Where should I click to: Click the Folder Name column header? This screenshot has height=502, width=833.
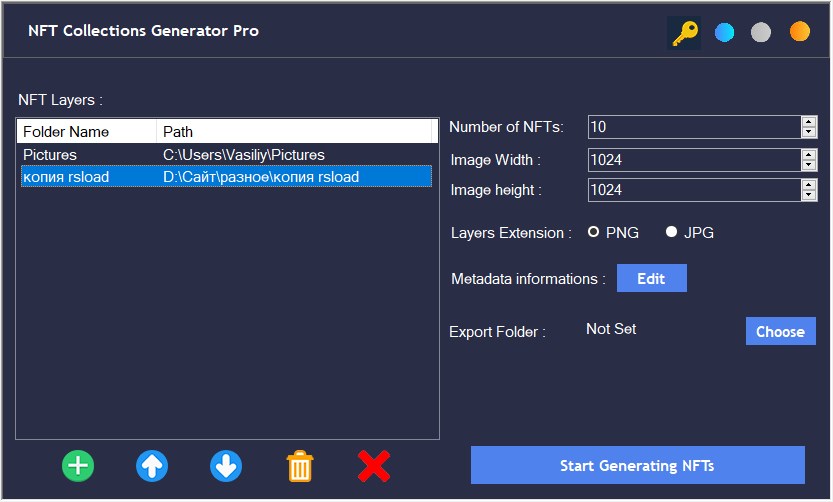click(x=87, y=132)
